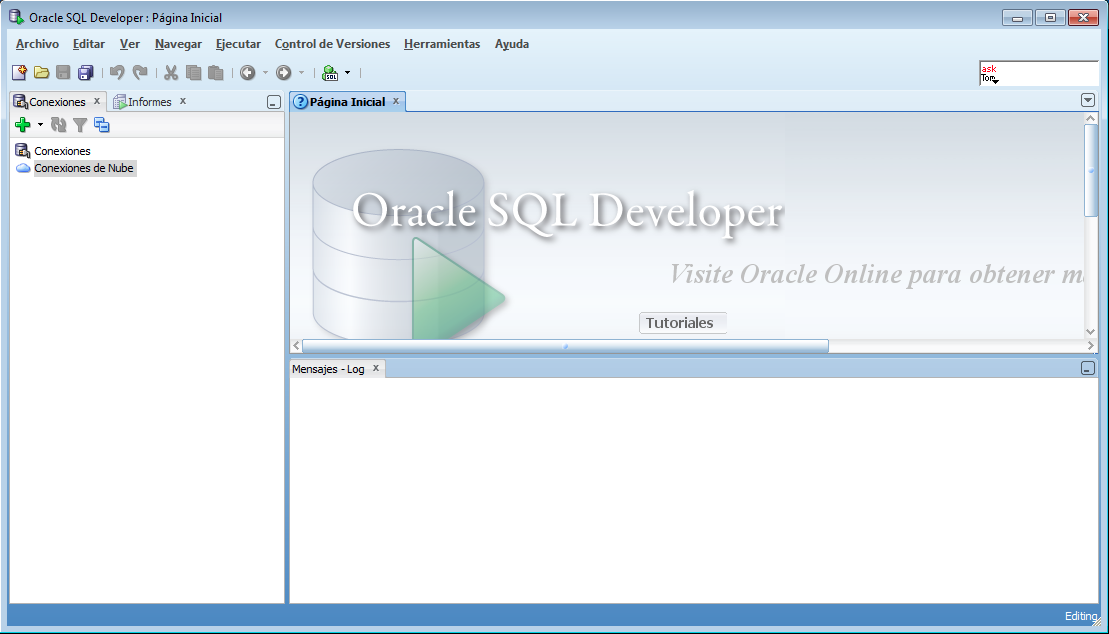
Task: Open the Archivo menu
Action: tap(37, 44)
